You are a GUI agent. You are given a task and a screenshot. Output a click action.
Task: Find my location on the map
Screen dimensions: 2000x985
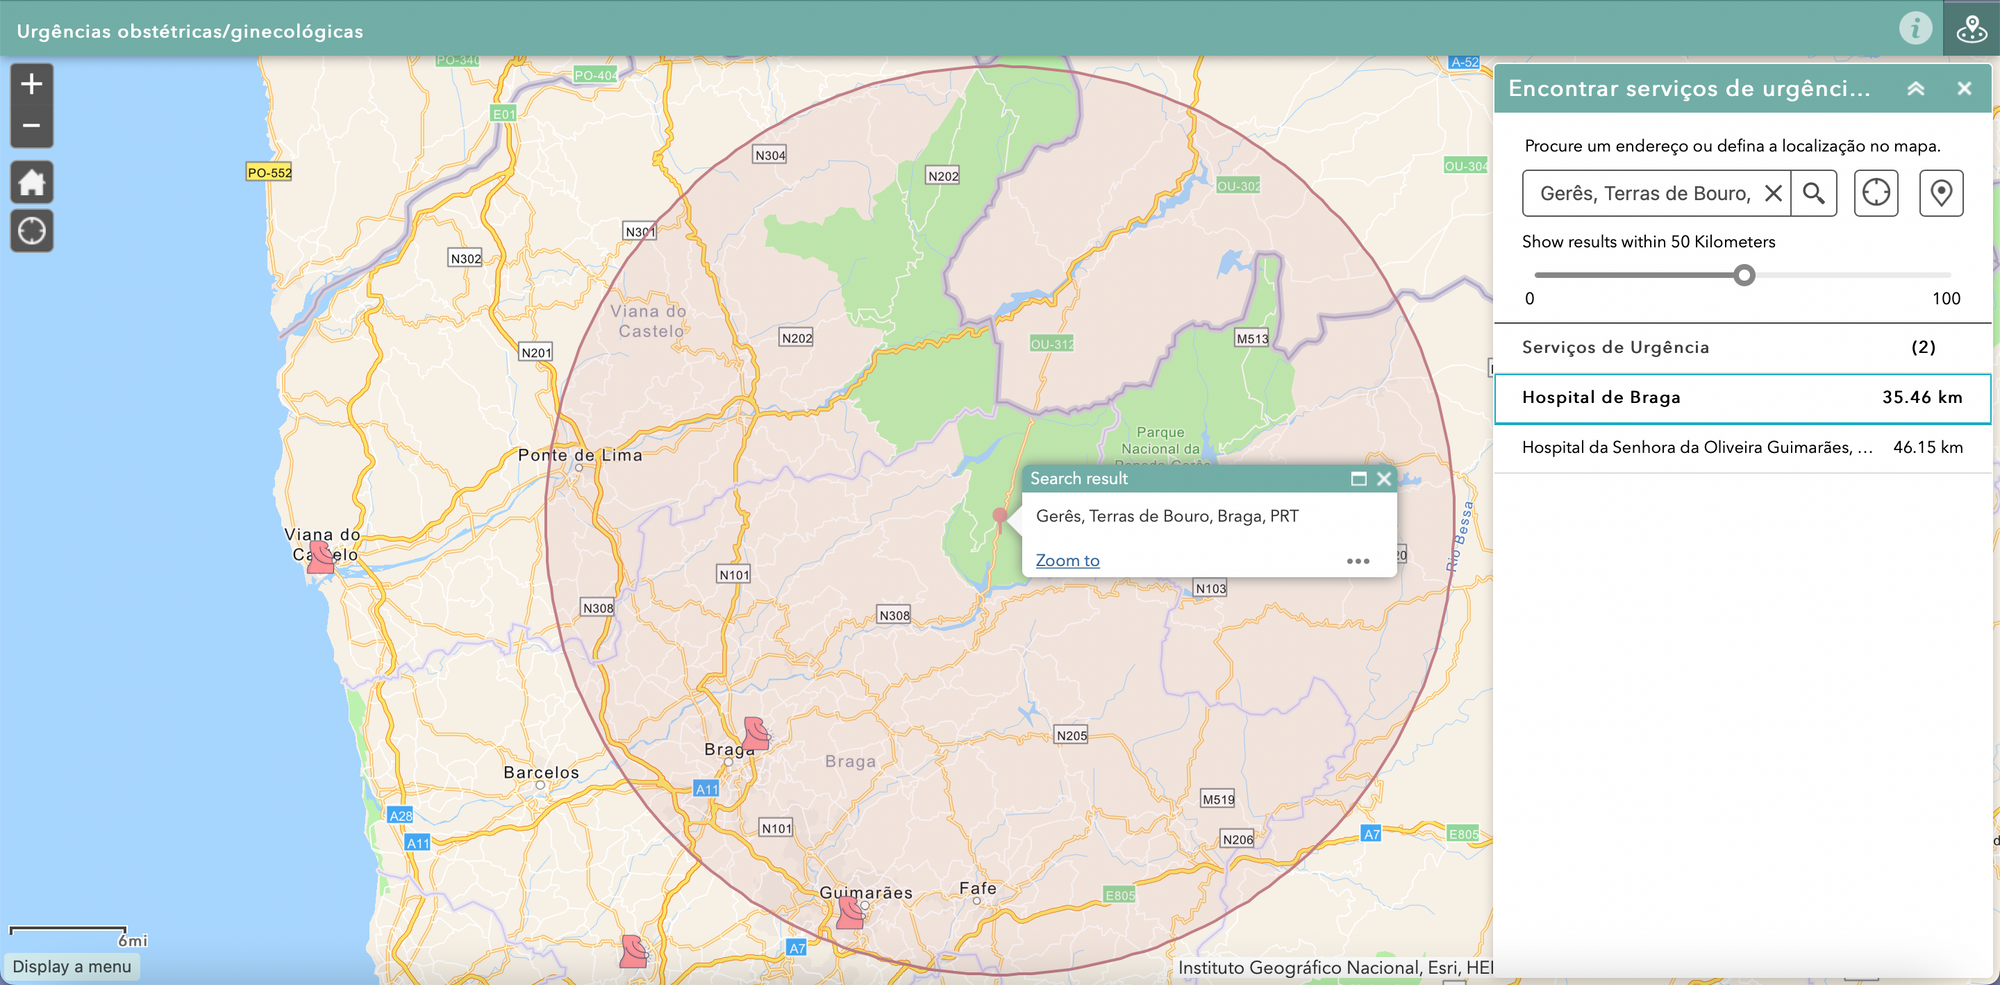tap(32, 231)
